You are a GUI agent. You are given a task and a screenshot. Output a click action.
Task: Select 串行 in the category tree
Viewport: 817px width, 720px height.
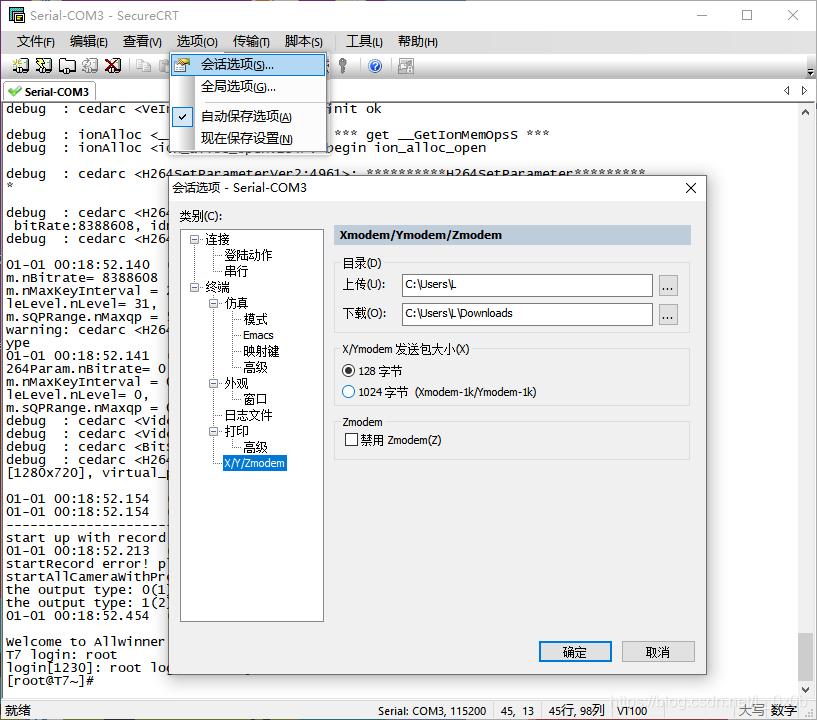point(236,271)
